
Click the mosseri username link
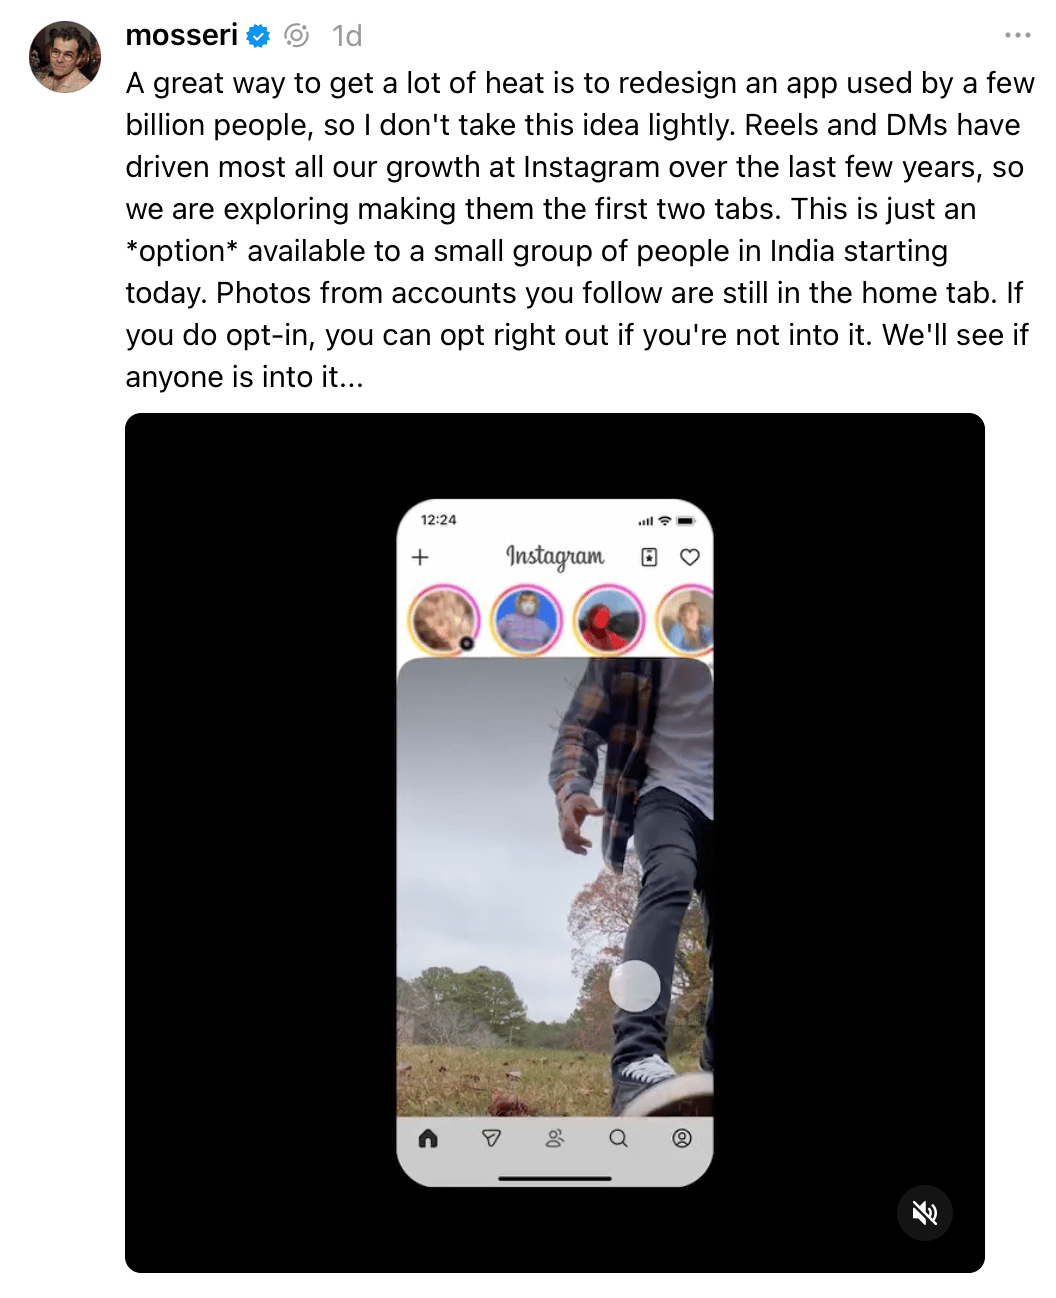(182, 35)
